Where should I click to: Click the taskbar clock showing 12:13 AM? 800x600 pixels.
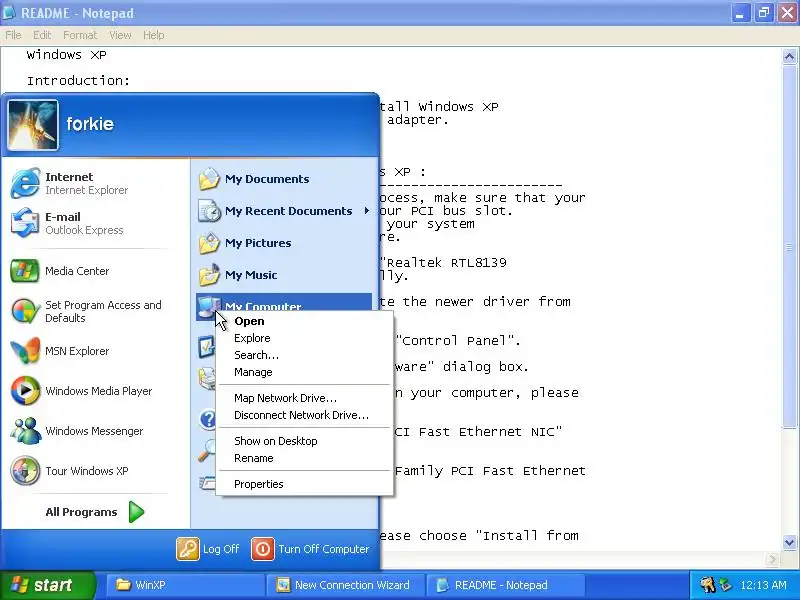[763, 585]
